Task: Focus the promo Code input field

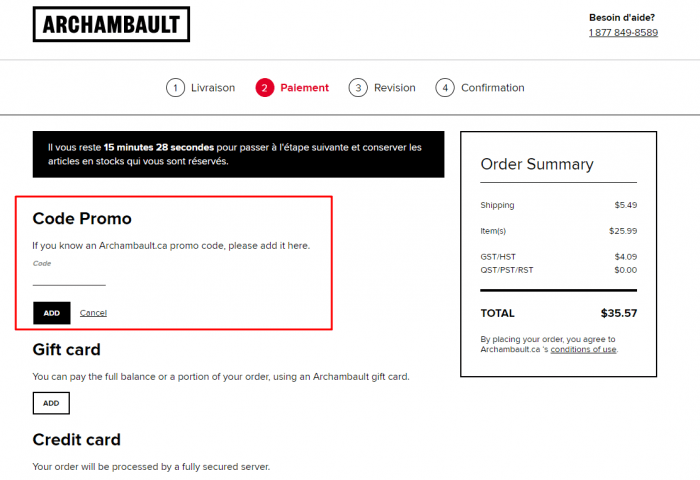Action: pos(69,278)
